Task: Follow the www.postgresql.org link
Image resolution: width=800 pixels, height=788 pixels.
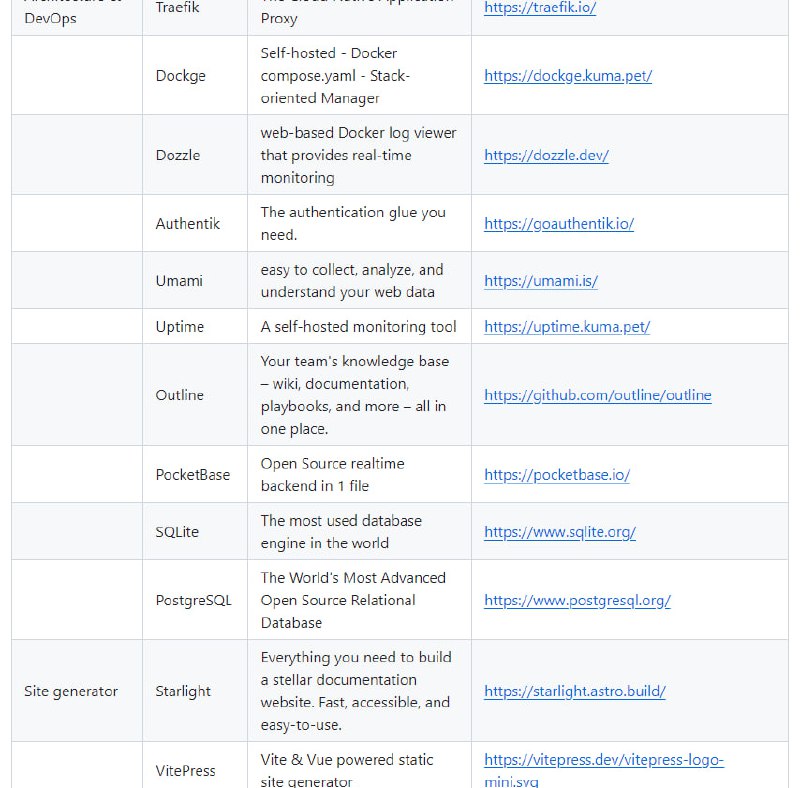Action: point(577,601)
